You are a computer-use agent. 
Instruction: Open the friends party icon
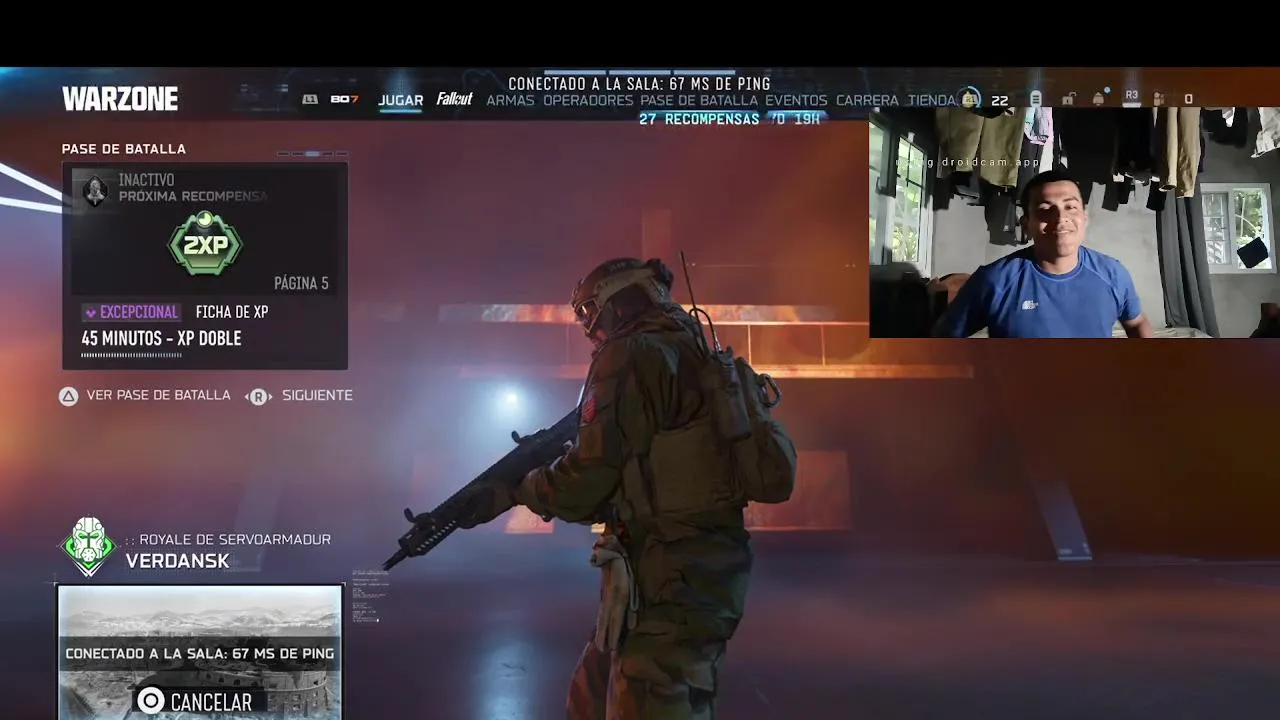coord(1159,99)
